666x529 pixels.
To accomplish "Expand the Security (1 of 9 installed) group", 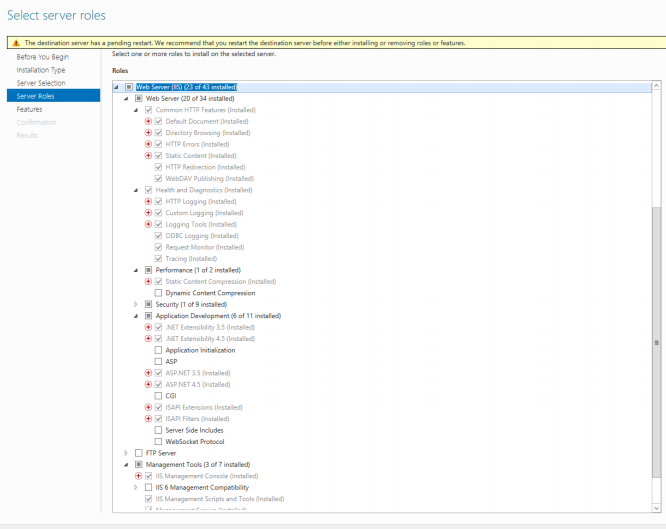I will pyautogui.click(x=136, y=304).
